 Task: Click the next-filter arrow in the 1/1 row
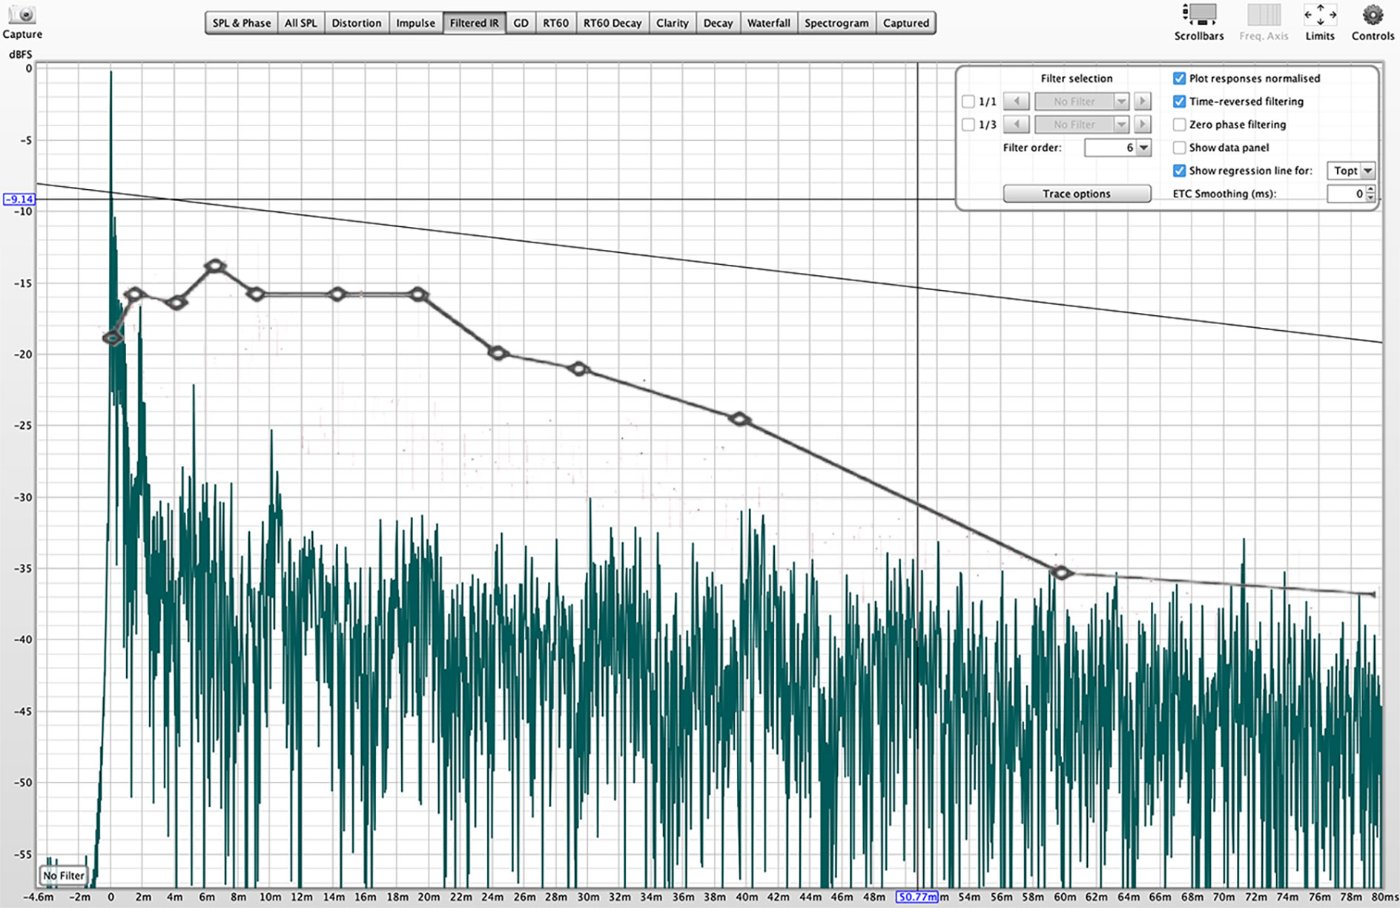(x=1142, y=101)
